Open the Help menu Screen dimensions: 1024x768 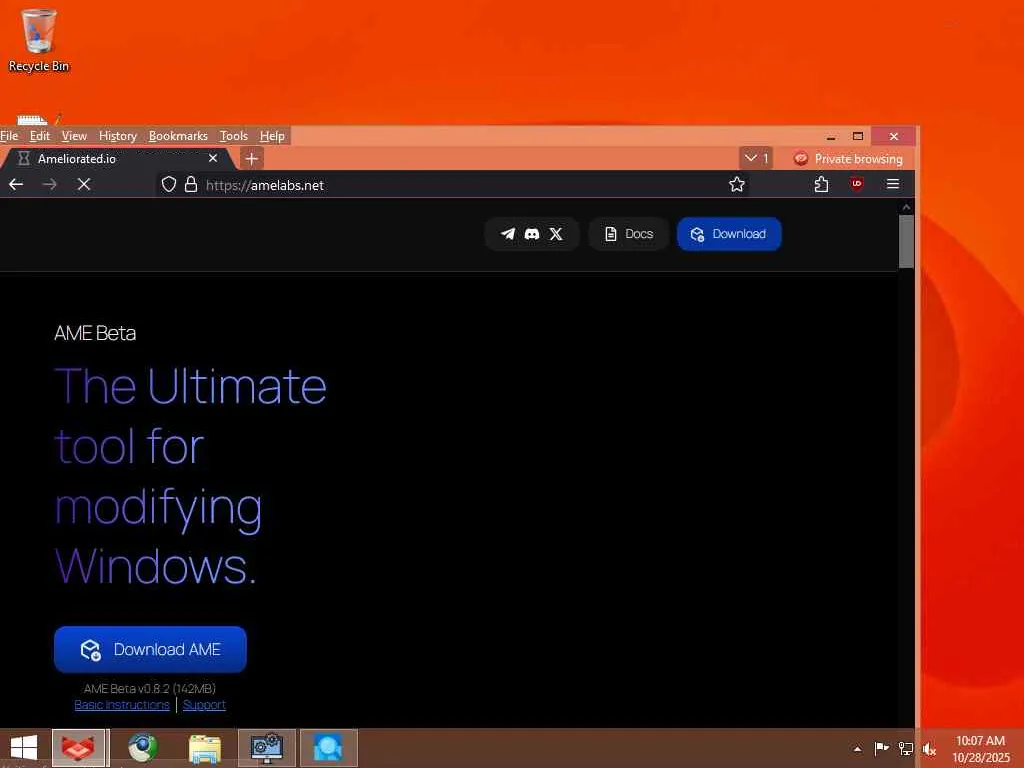click(272, 136)
